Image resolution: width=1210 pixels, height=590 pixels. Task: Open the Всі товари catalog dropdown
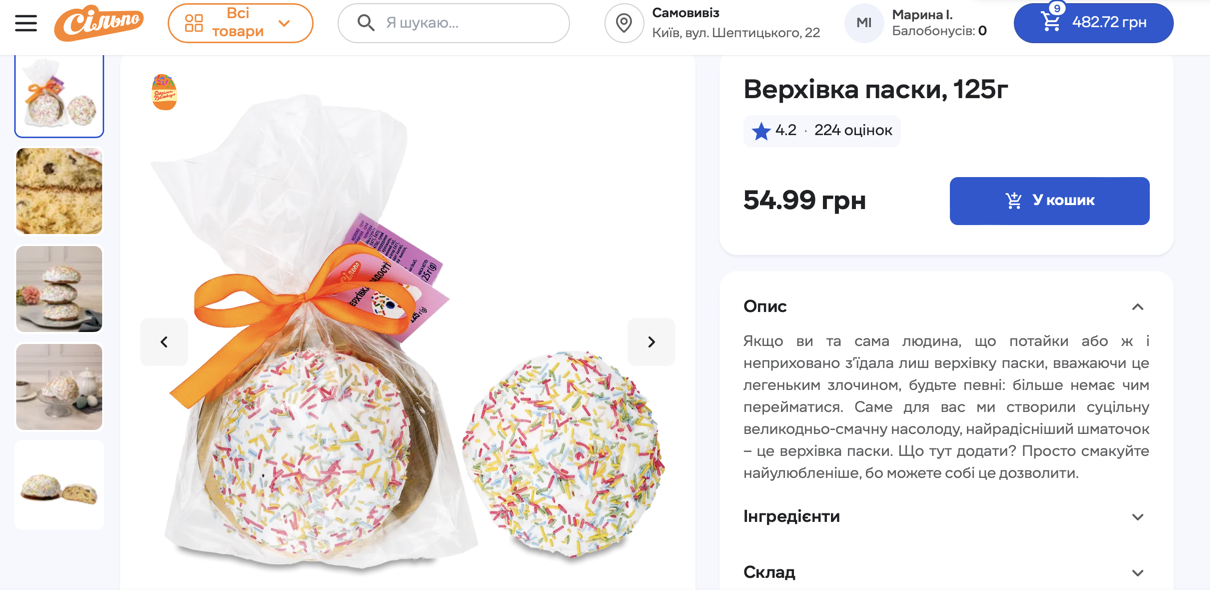click(x=240, y=23)
